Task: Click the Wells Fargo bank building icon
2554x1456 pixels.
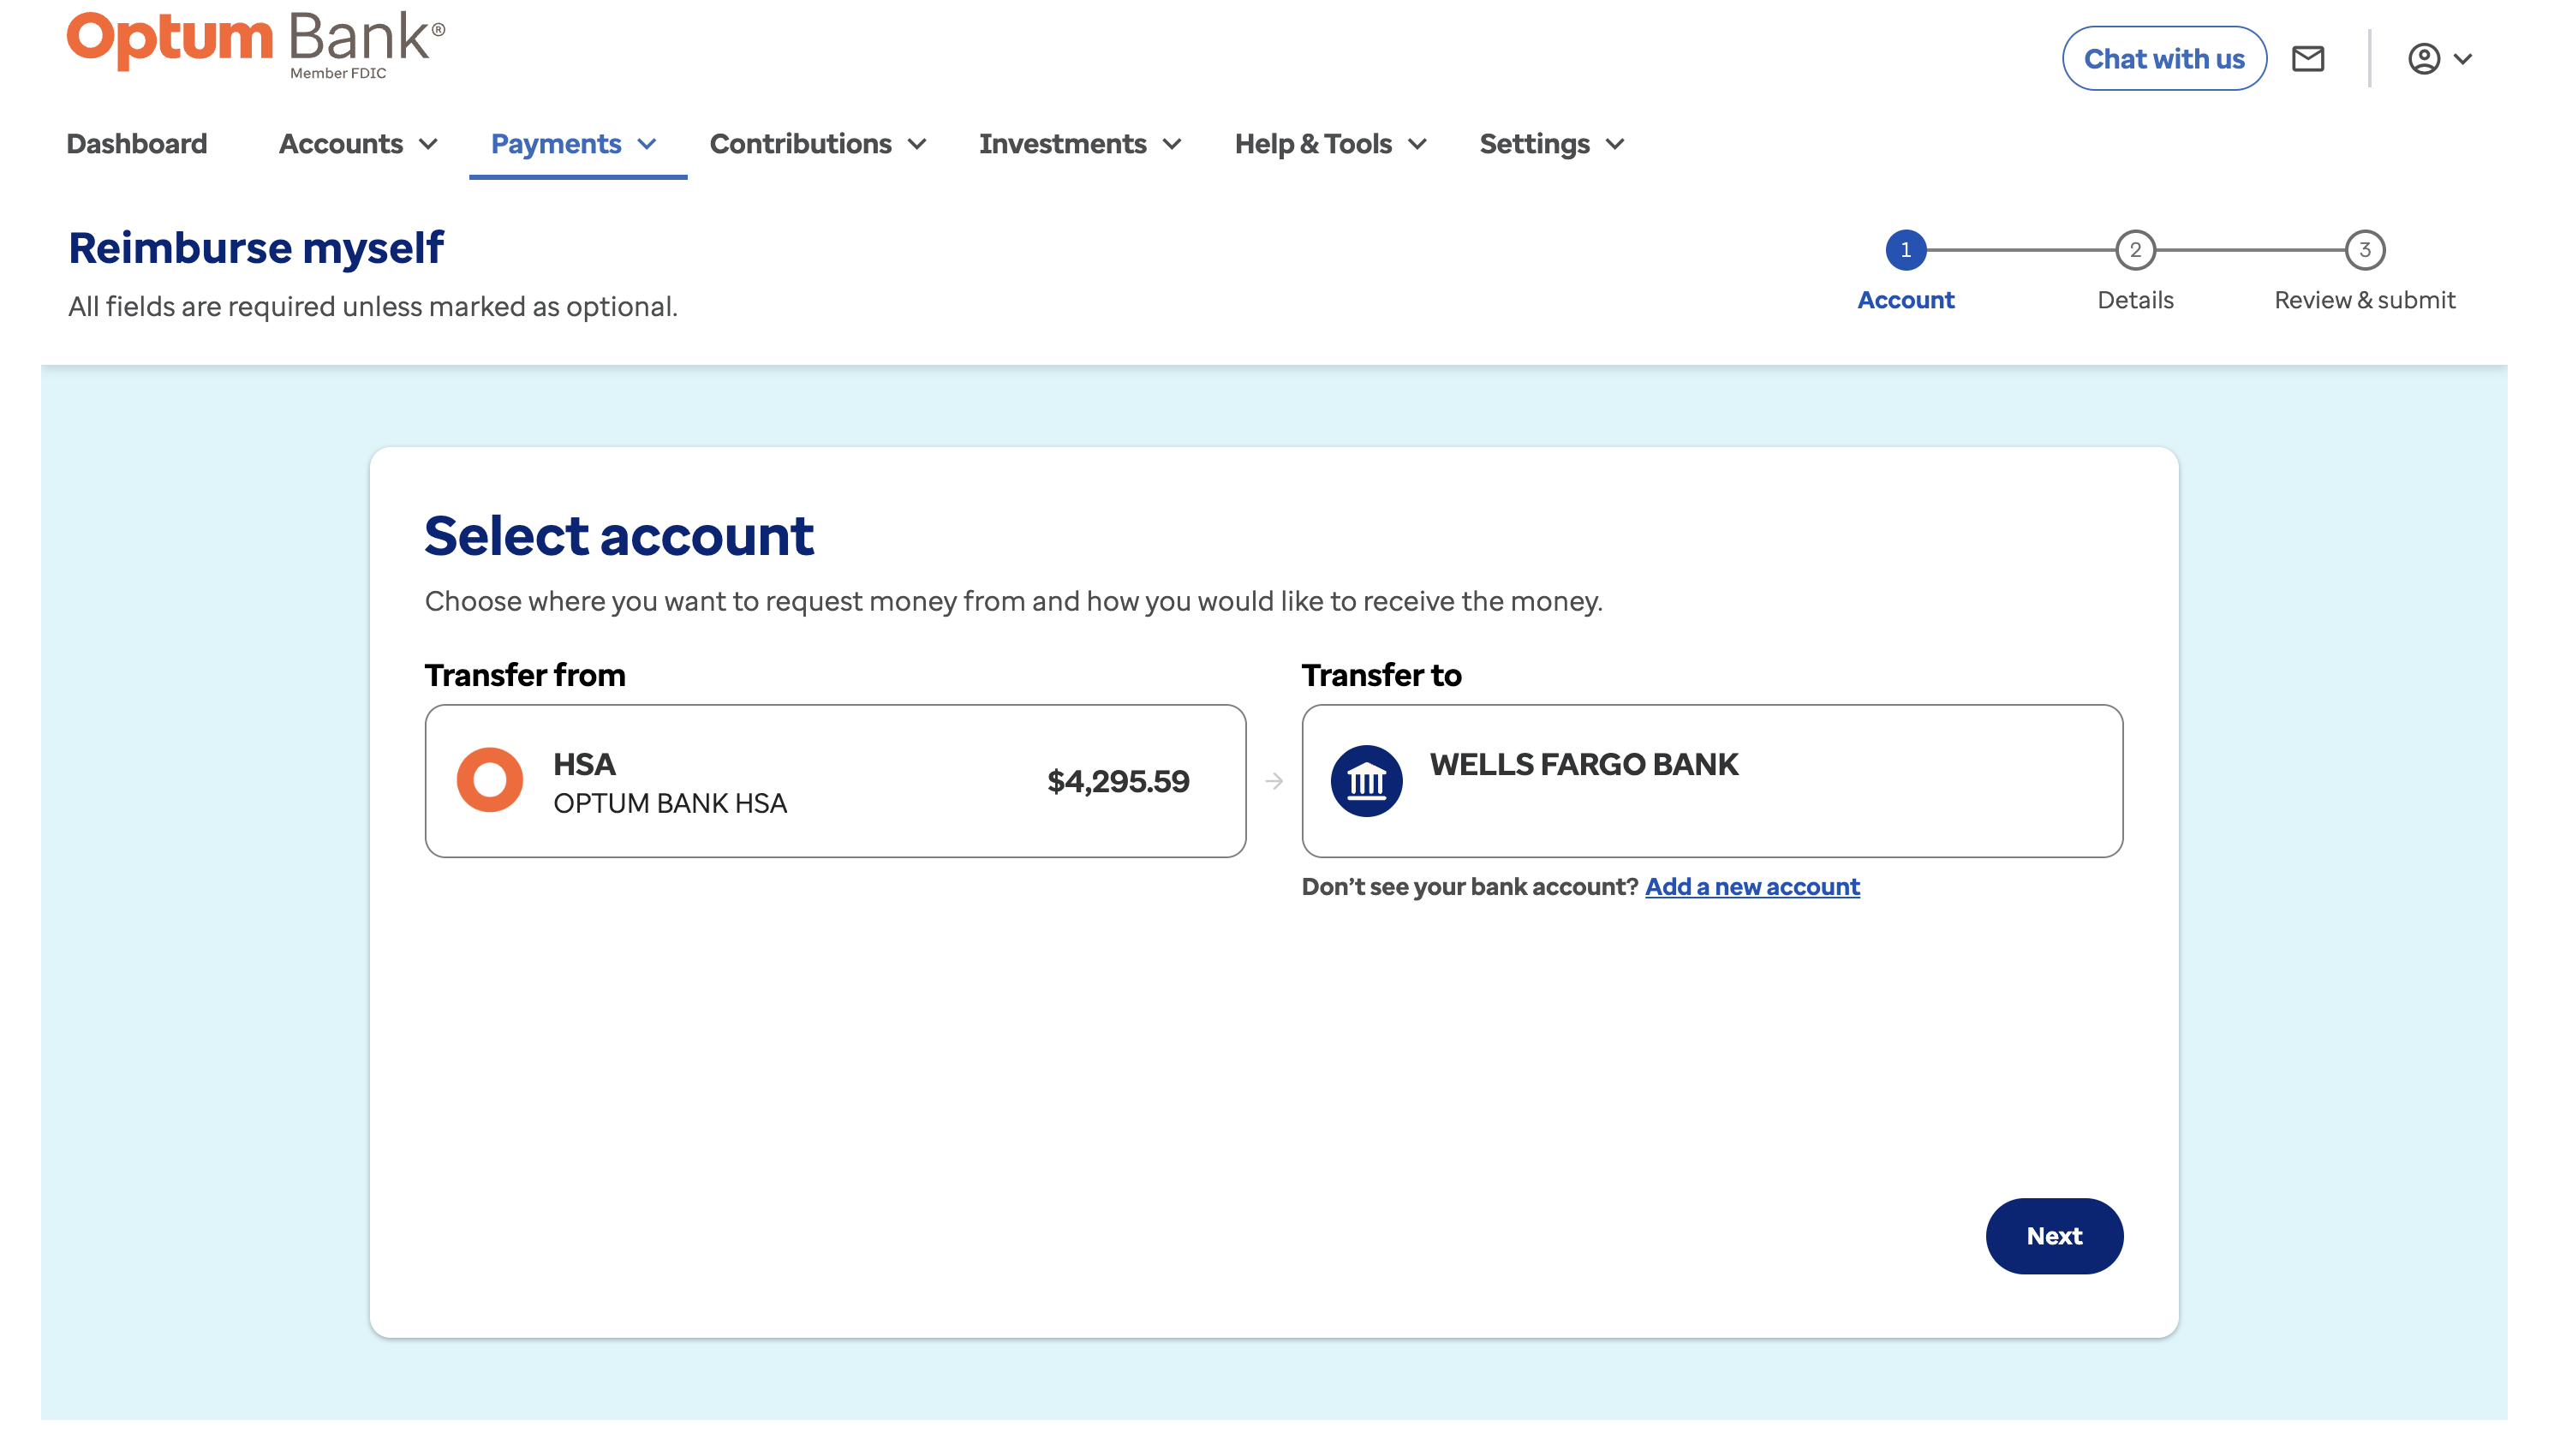Action: tap(1366, 780)
